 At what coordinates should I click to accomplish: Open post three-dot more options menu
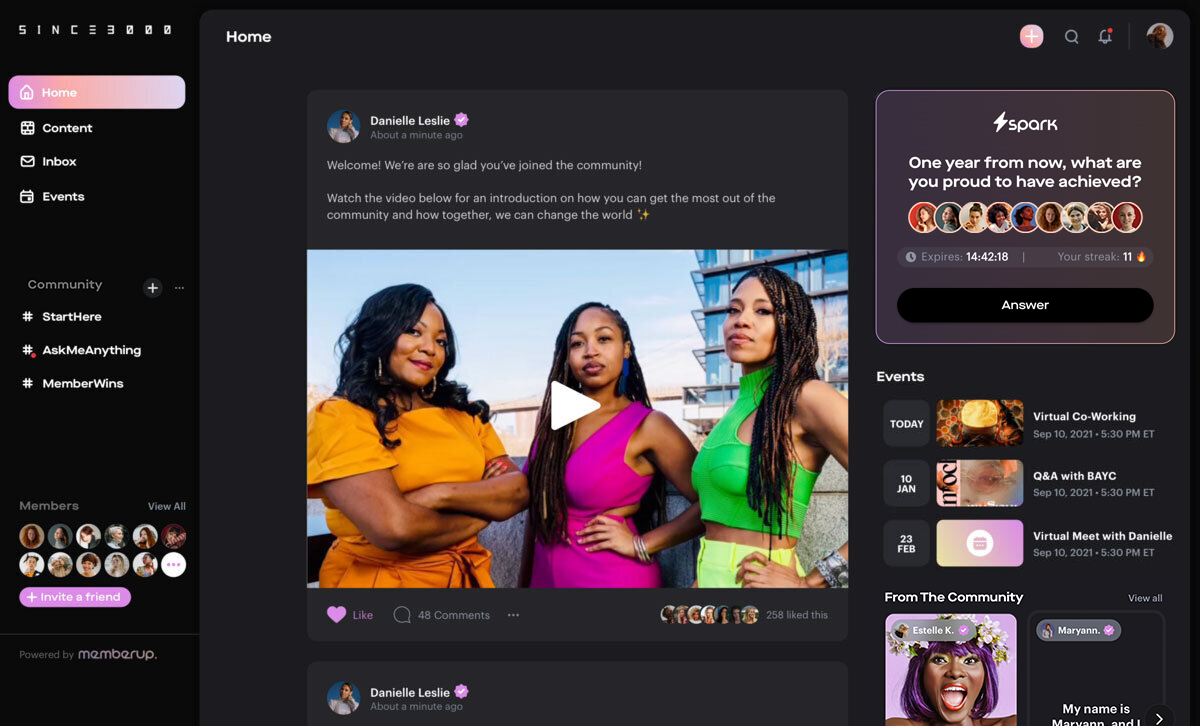(x=513, y=615)
